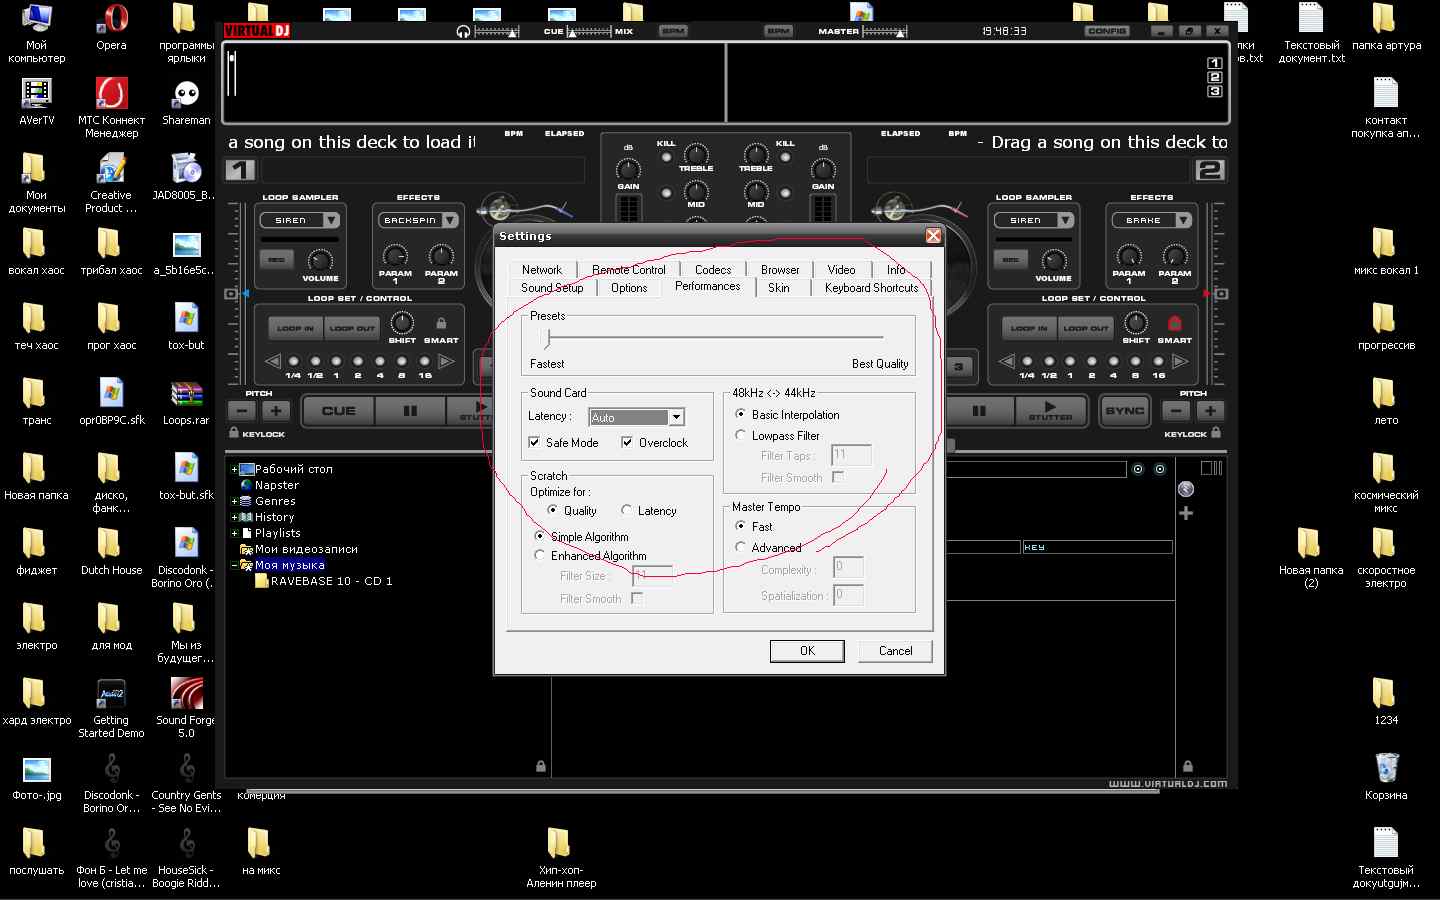This screenshot has width=1440, height=900.
Task: Open deck 1 Loop Sampler SIREN dropdown
Action: (331, 220)
